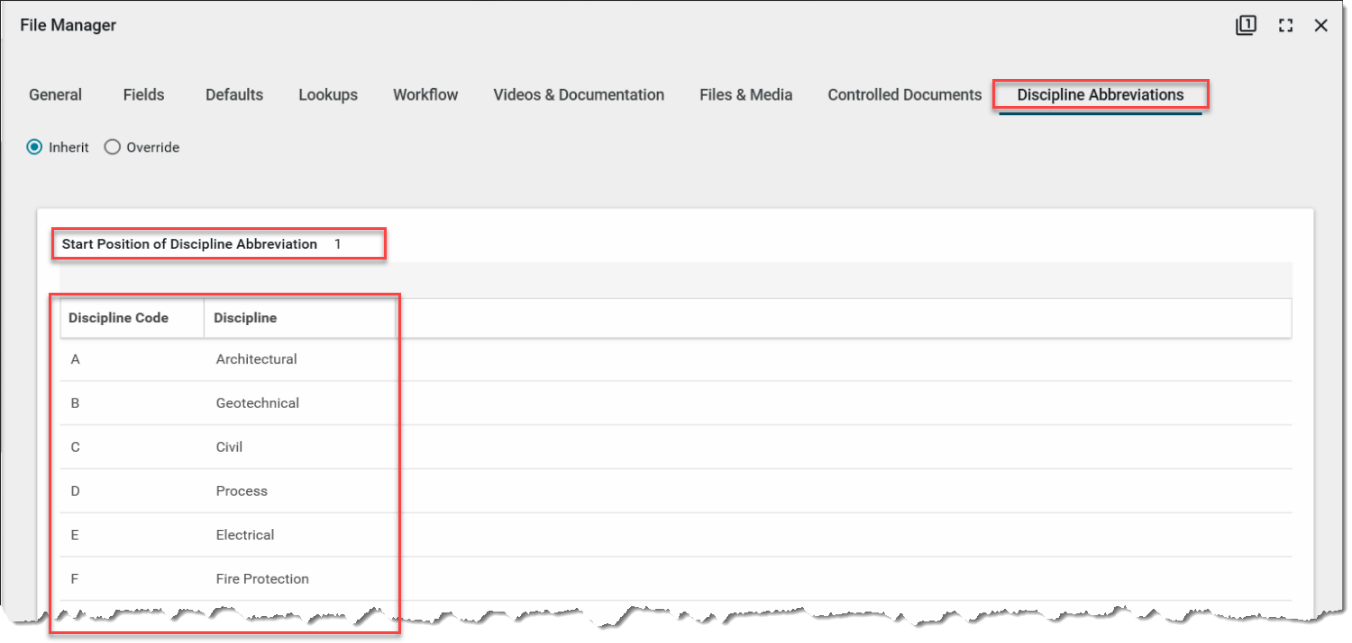
Task: Open the Controlled Documents tab
Action: coord(904,95)
